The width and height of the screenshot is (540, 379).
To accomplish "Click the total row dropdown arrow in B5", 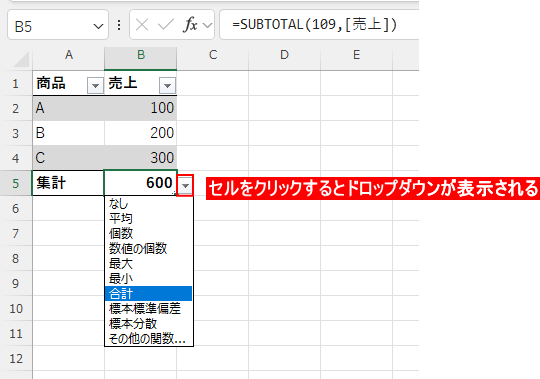I will (185, 186).
